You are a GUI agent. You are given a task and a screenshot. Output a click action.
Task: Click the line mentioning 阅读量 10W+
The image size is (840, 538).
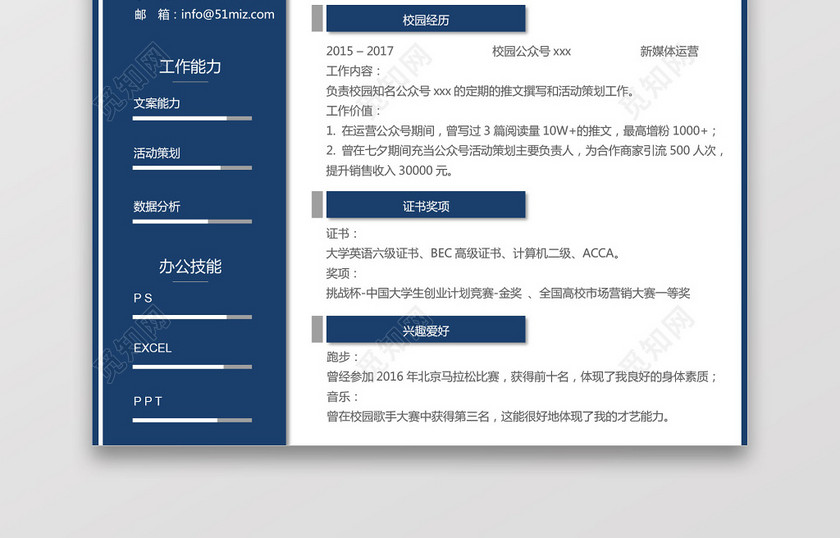521,130
